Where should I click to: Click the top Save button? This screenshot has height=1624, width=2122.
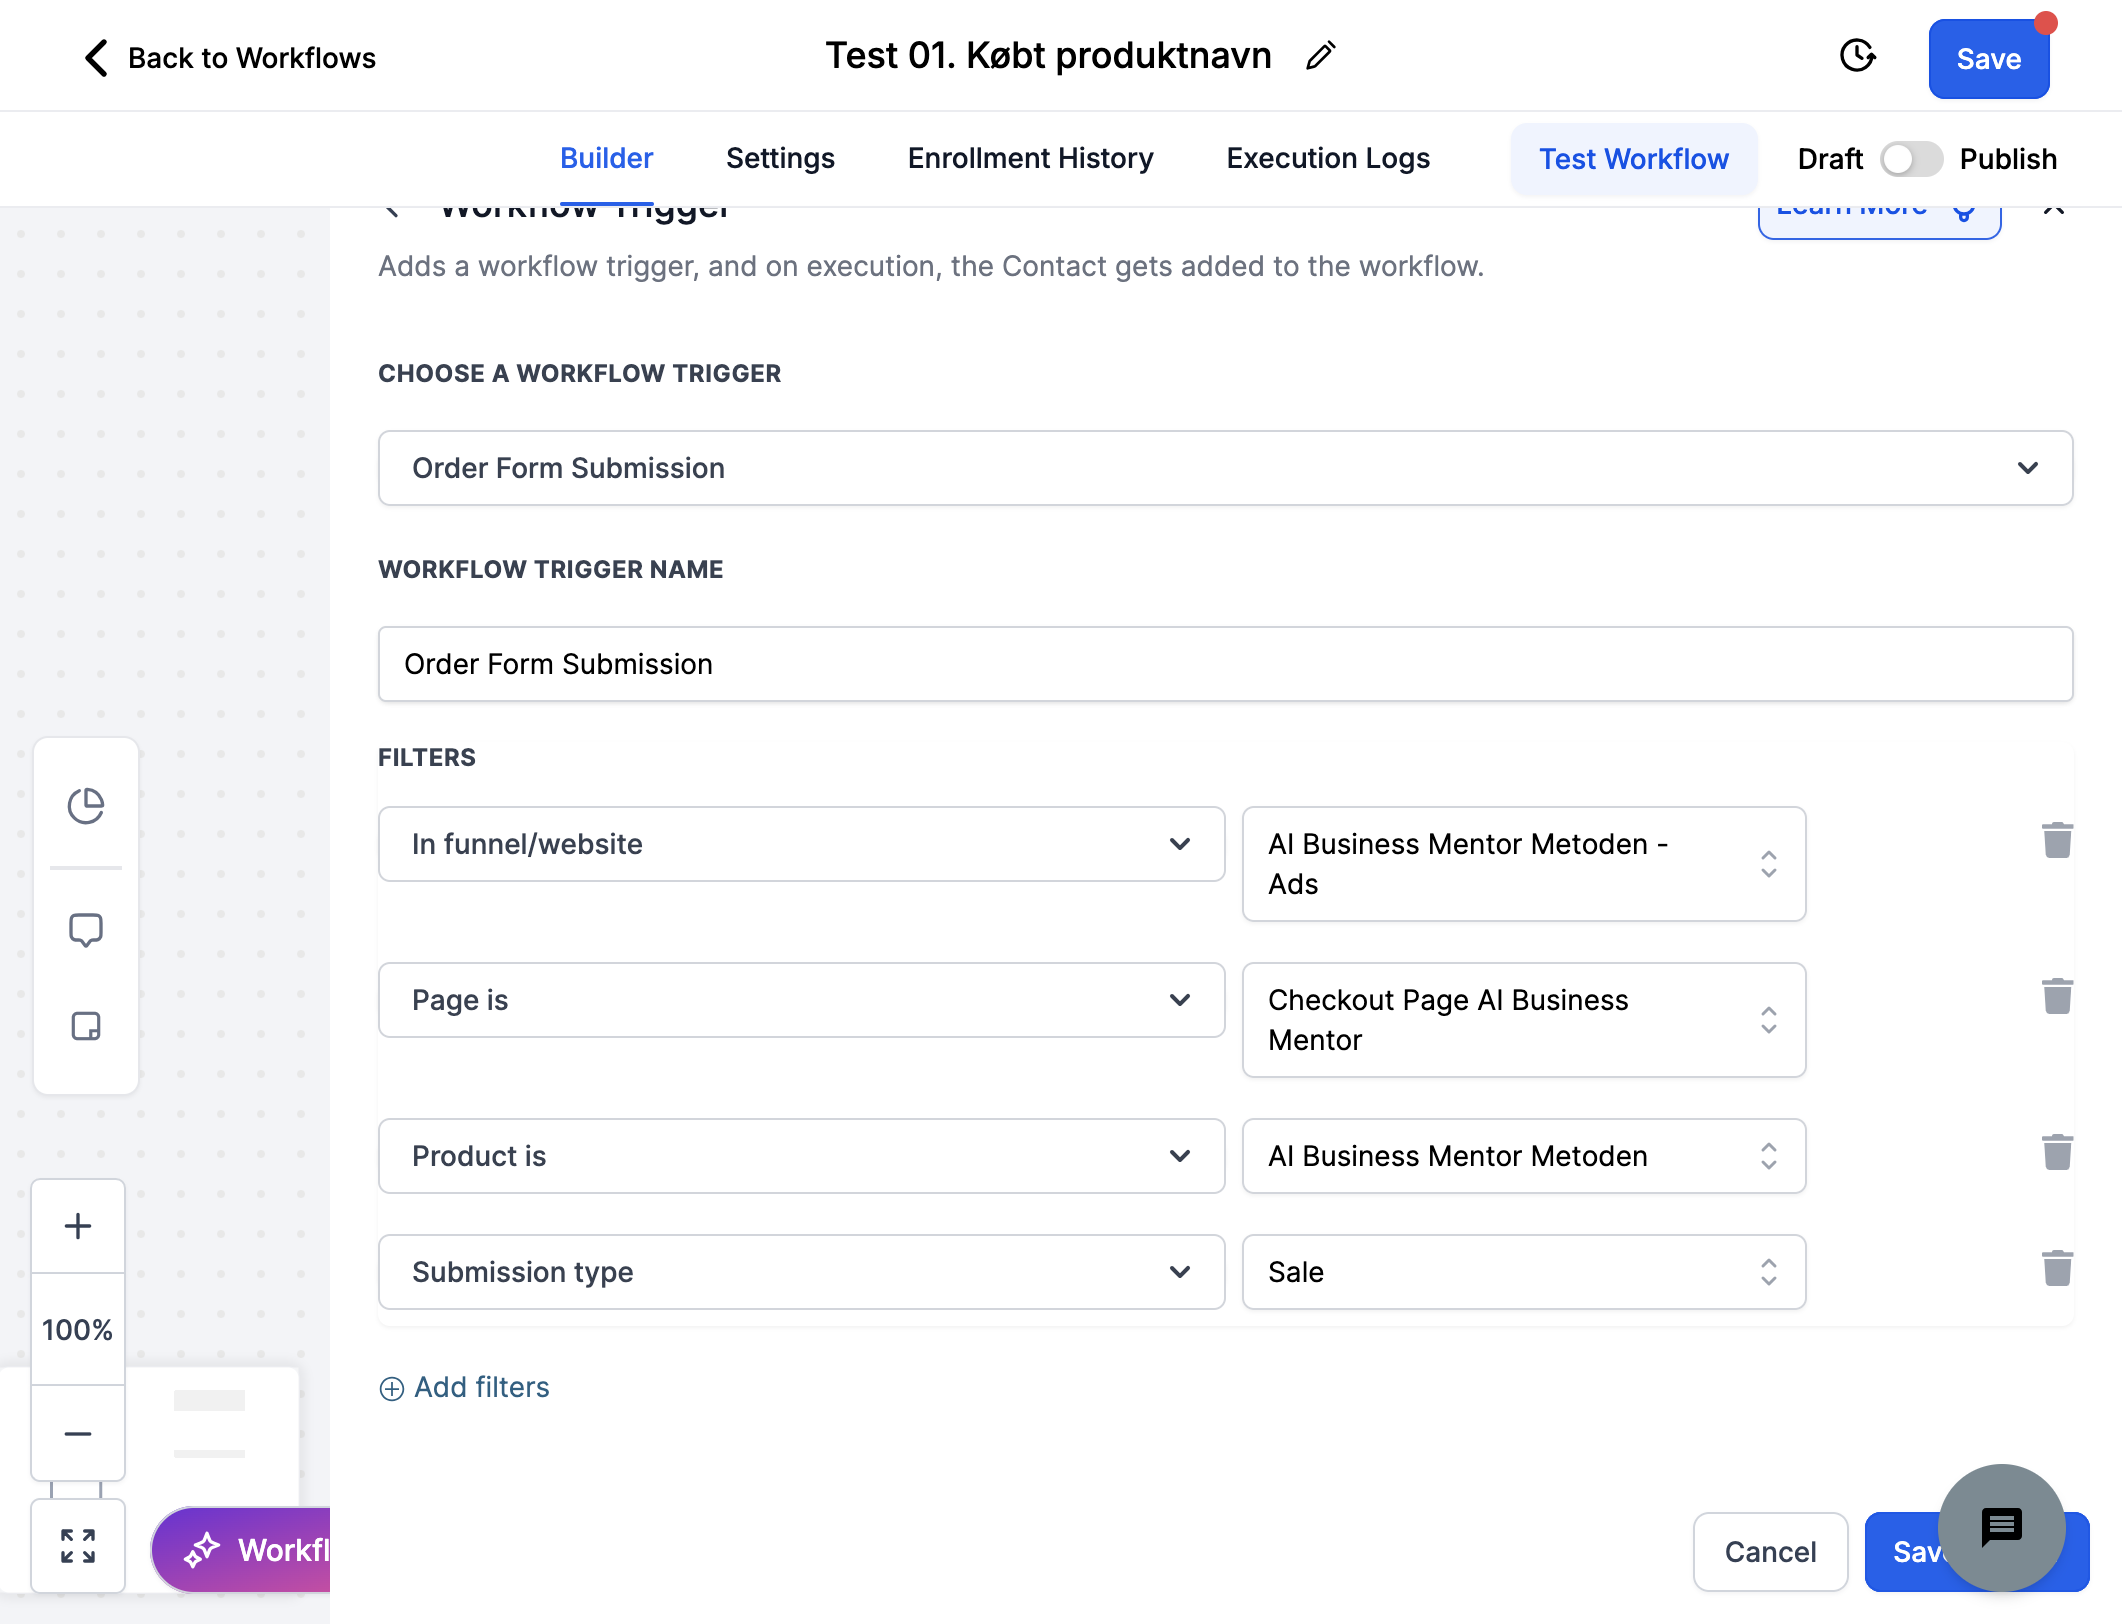pyautogui.click(x=1989, y=59)
